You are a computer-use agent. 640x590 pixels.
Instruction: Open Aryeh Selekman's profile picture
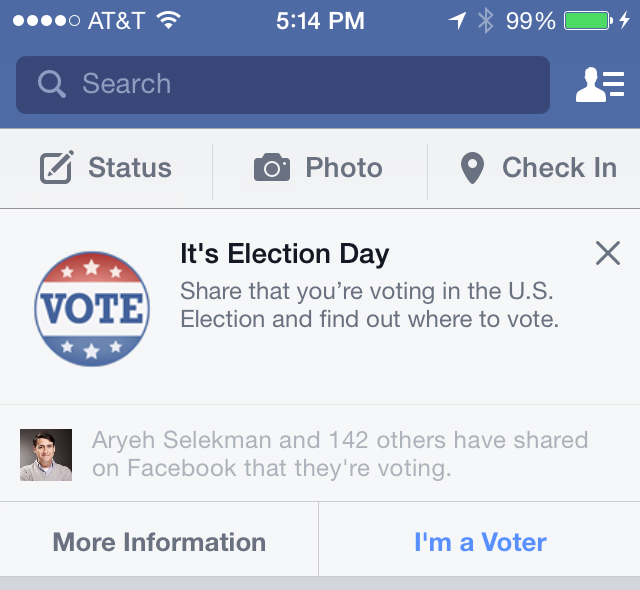[x=46, y=455]
